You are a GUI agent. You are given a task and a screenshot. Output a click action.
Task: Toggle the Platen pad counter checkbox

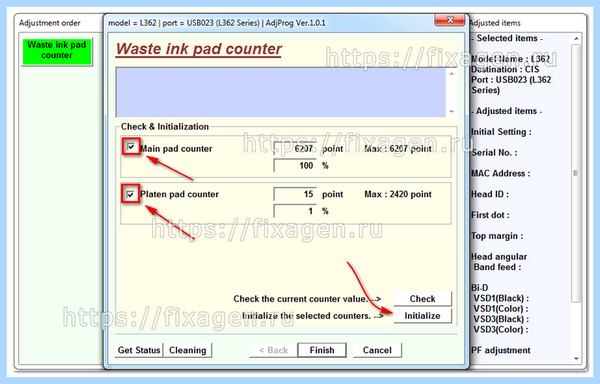(x=131, y=194)
